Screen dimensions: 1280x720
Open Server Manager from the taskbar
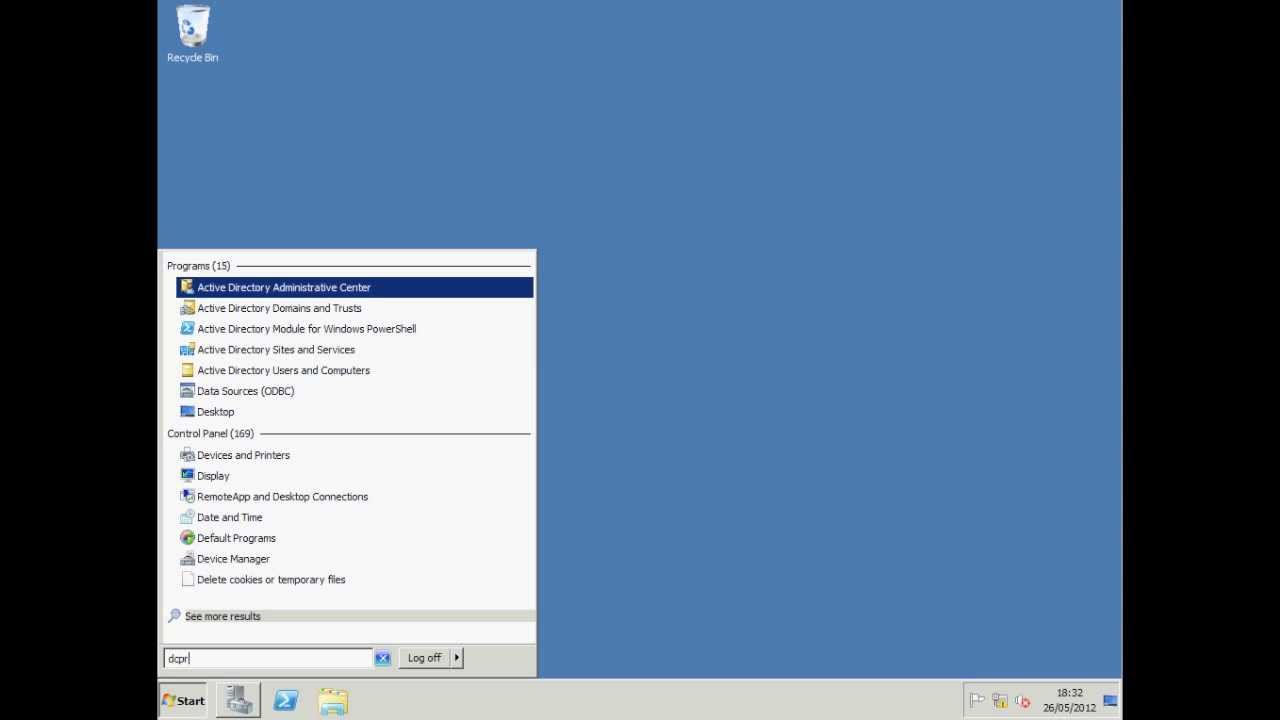238,700
